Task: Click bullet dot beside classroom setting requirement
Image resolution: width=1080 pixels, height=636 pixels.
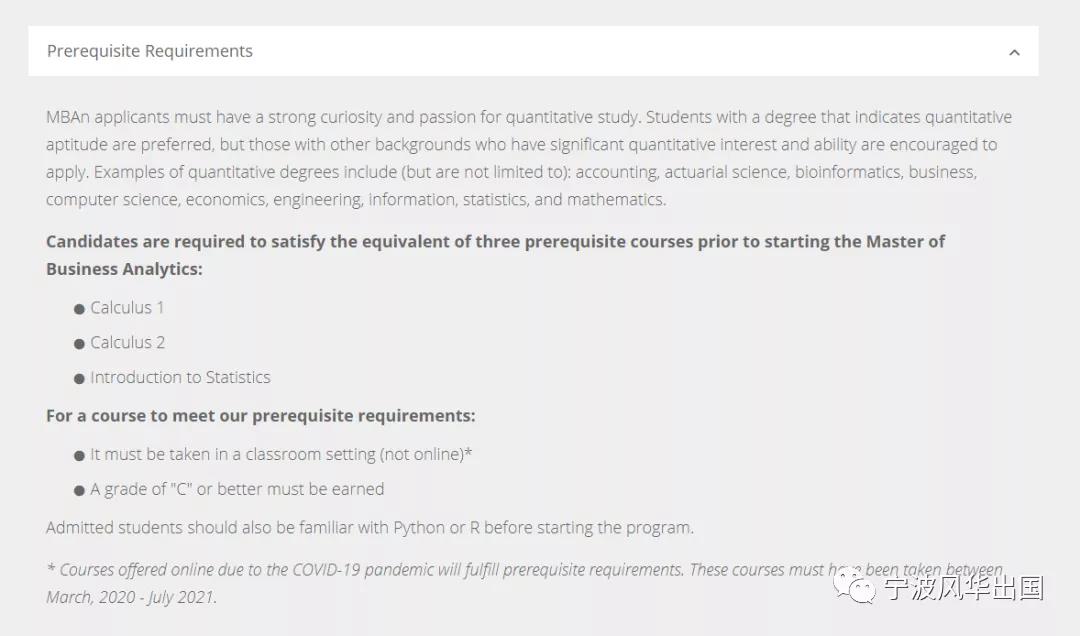Action: click(x=79, y=455)
